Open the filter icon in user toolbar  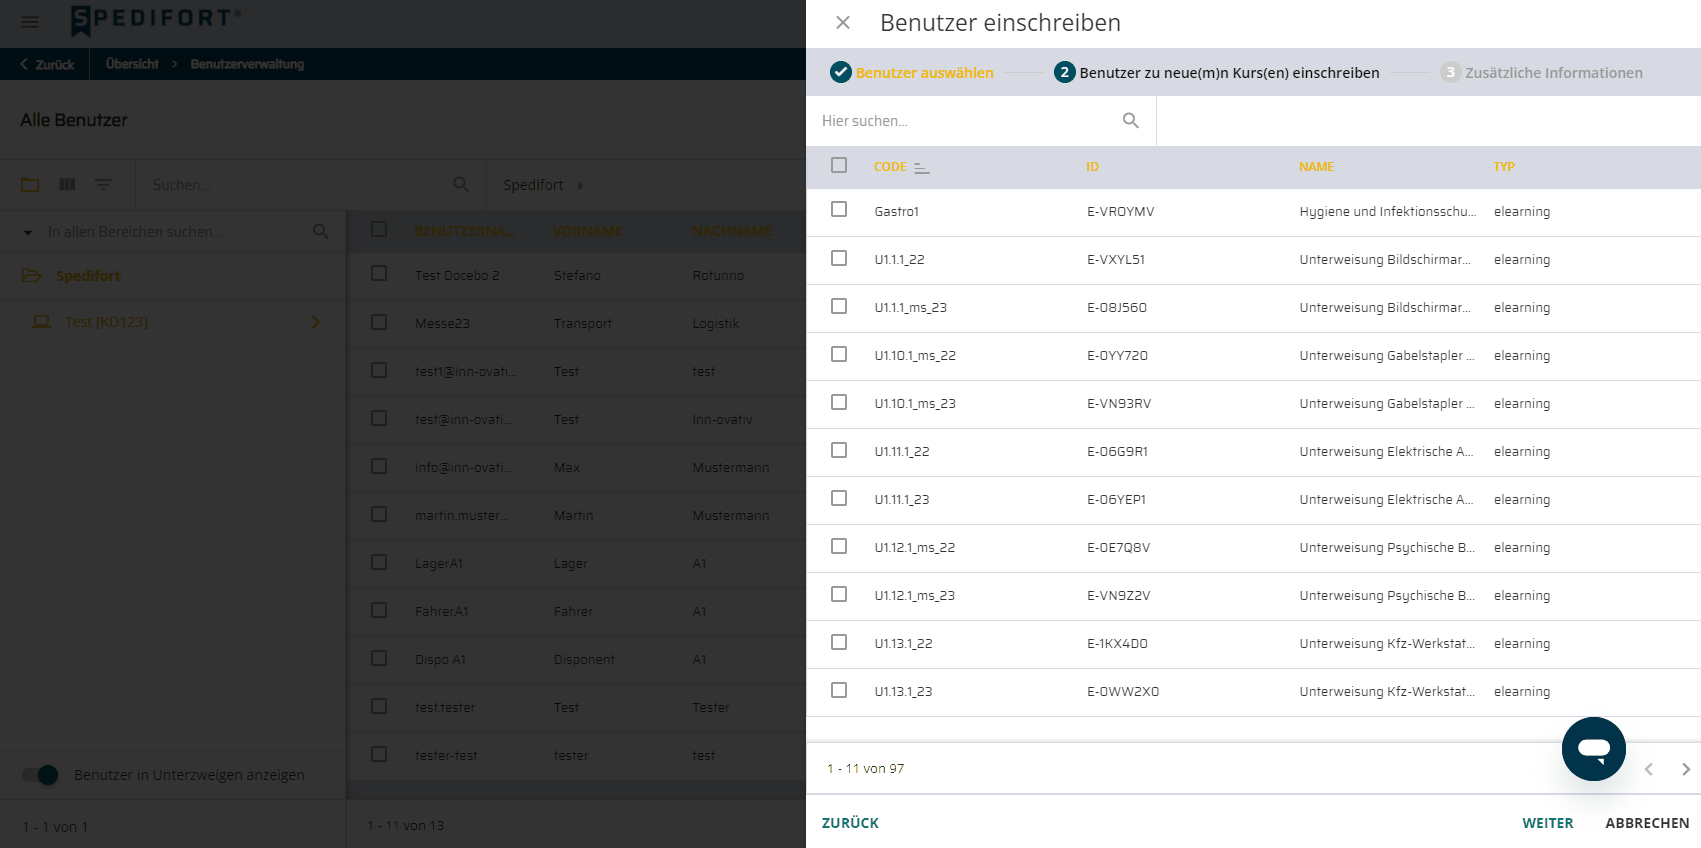103,185
